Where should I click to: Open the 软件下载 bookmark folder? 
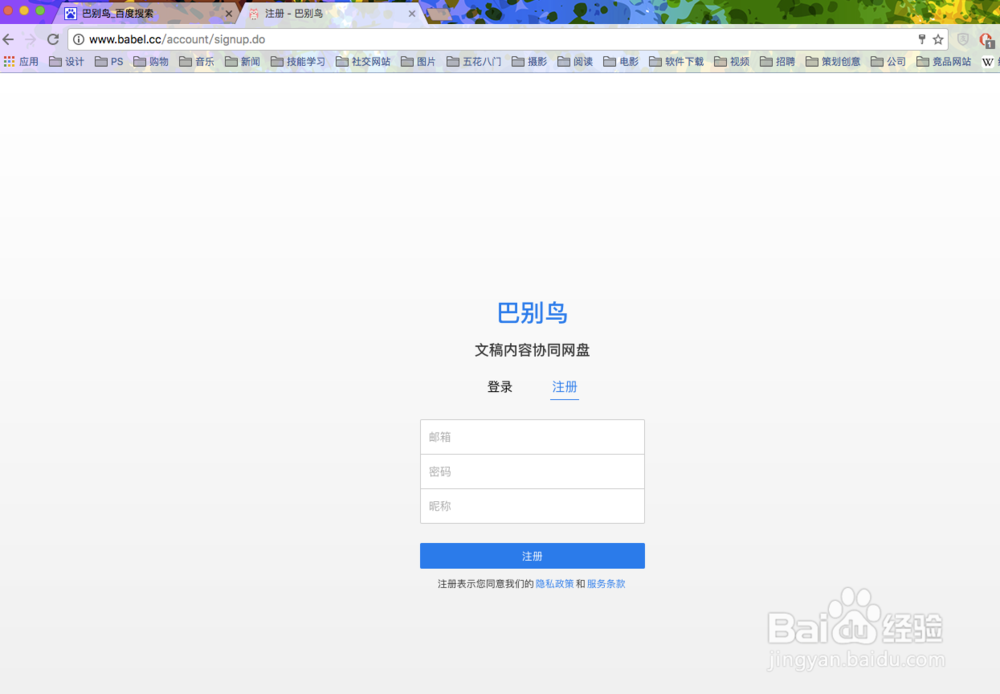point(677,61)
